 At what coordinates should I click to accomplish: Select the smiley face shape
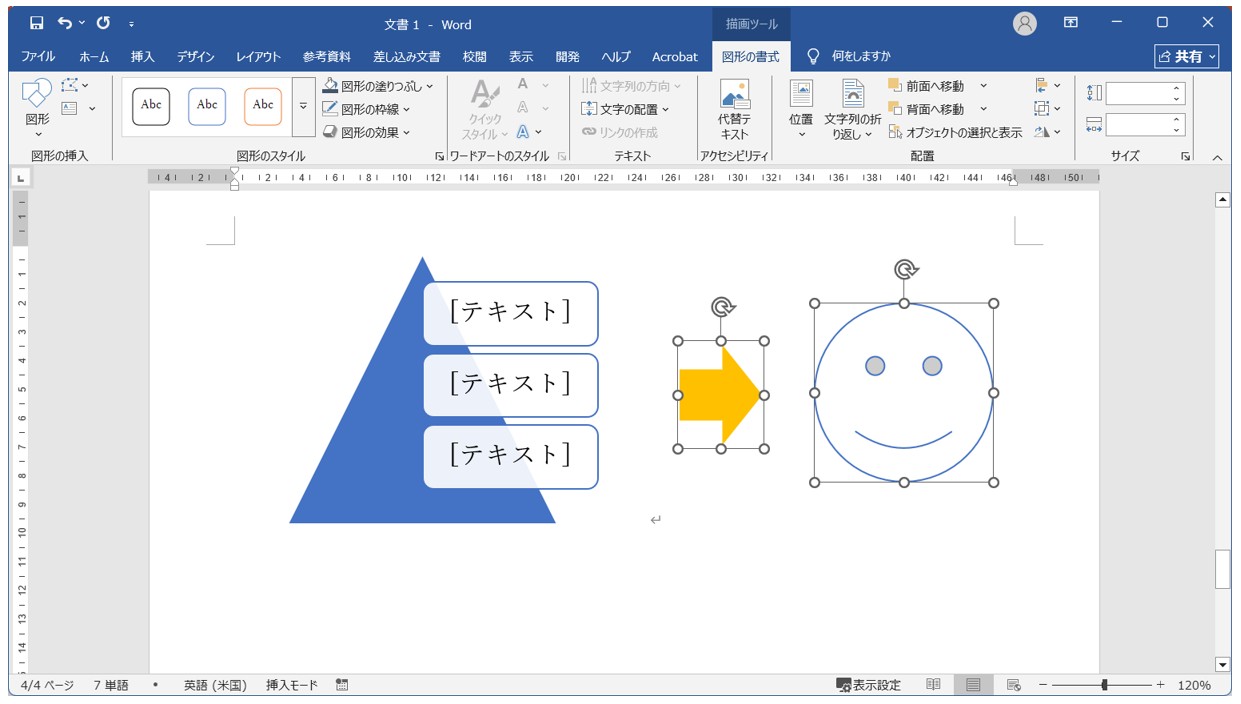pyautogui.click(x=904, y=393)
